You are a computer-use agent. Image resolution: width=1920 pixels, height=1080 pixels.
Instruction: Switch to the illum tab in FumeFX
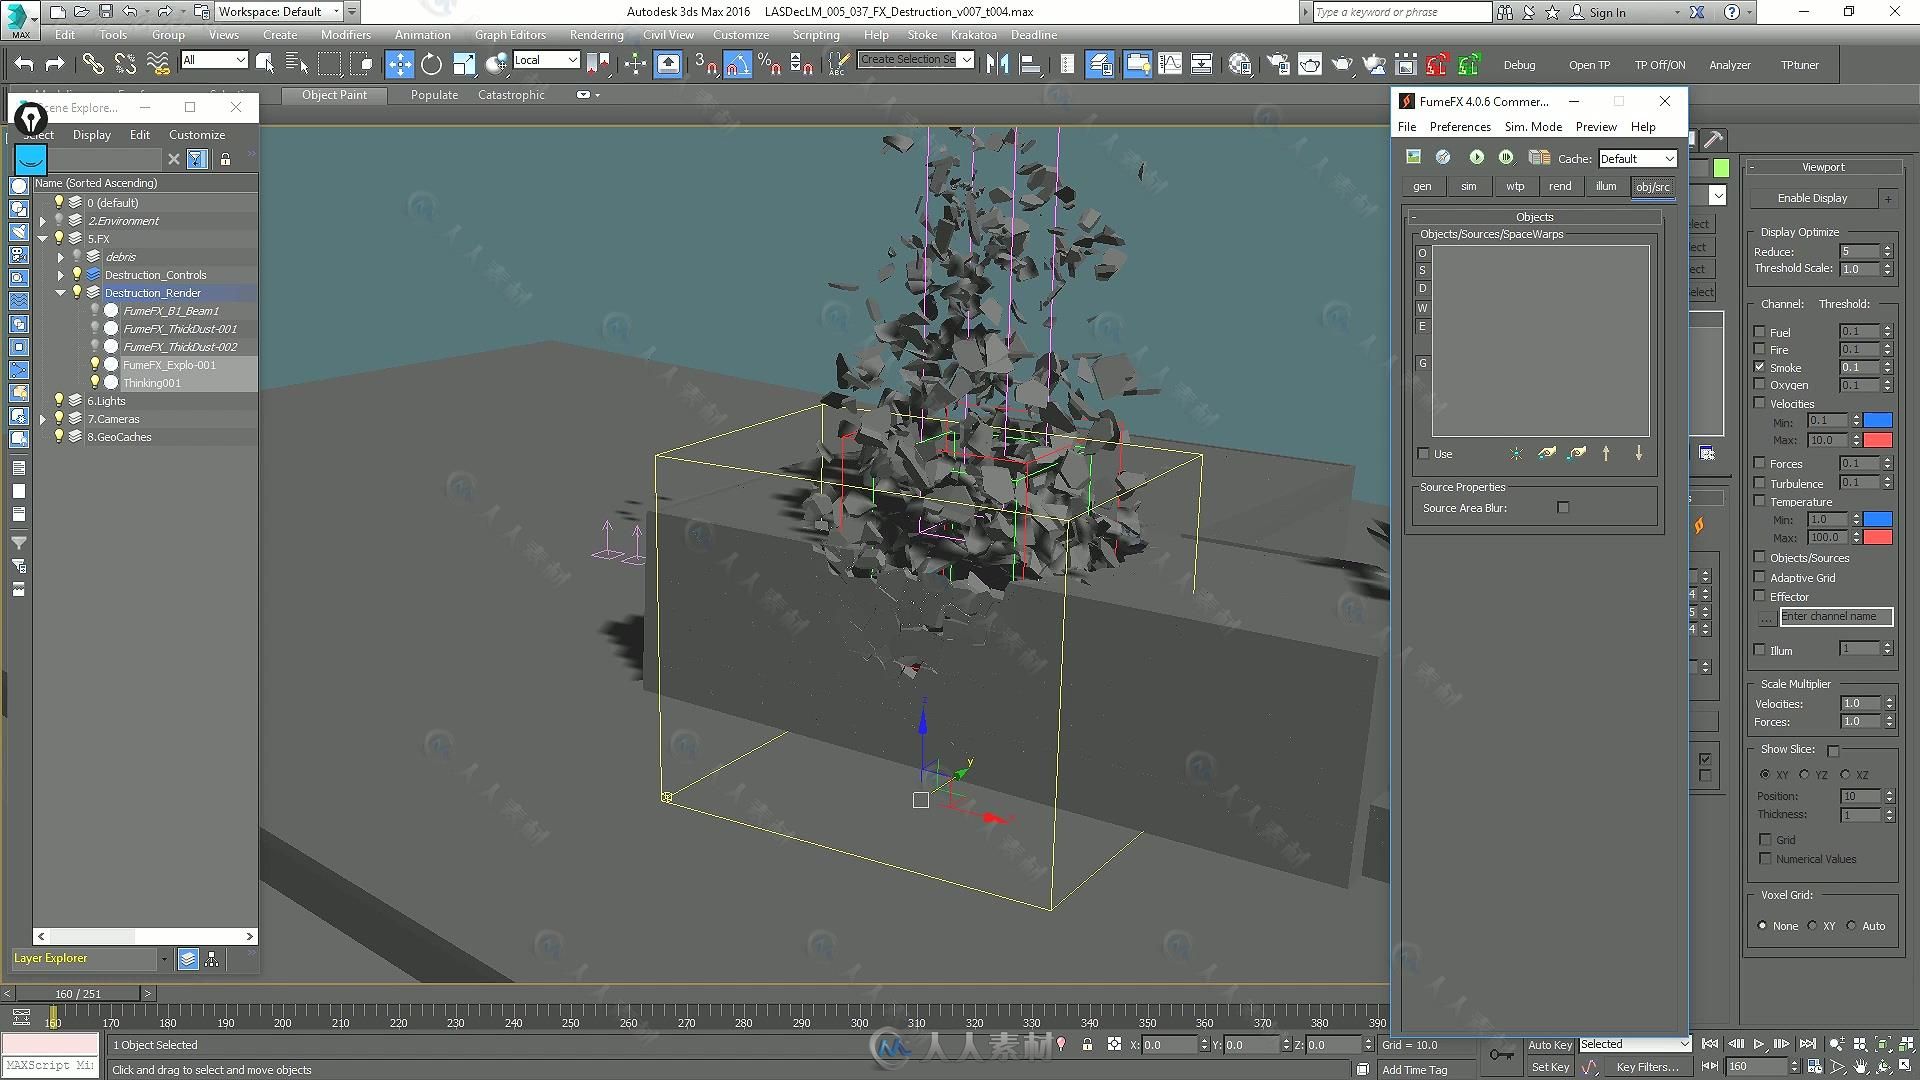(1605, 186)
